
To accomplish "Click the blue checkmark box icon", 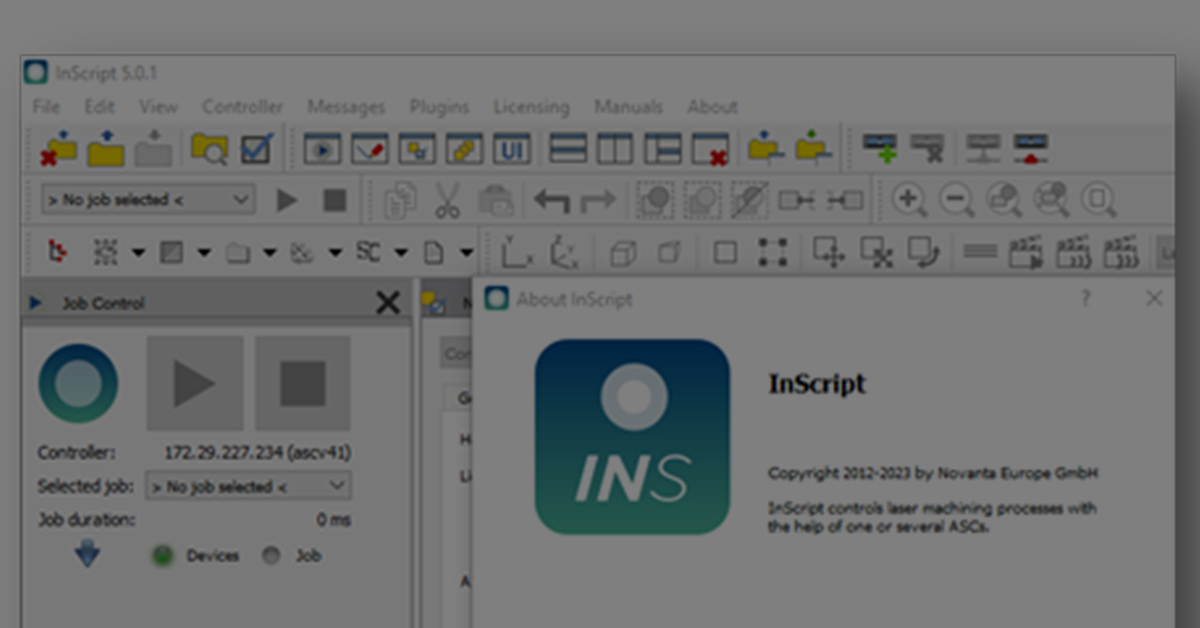I will tap(257, 149).
